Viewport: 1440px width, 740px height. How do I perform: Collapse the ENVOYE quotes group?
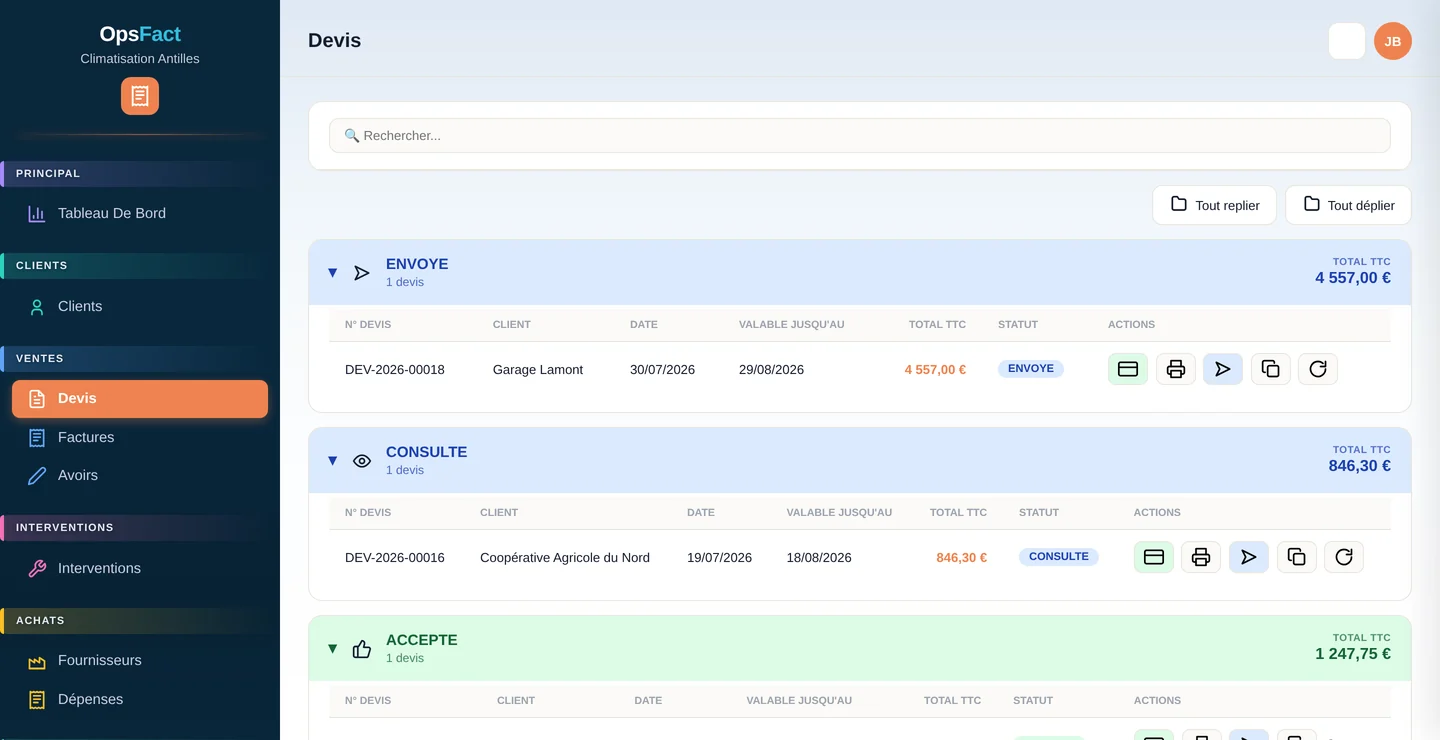(333, 273)
